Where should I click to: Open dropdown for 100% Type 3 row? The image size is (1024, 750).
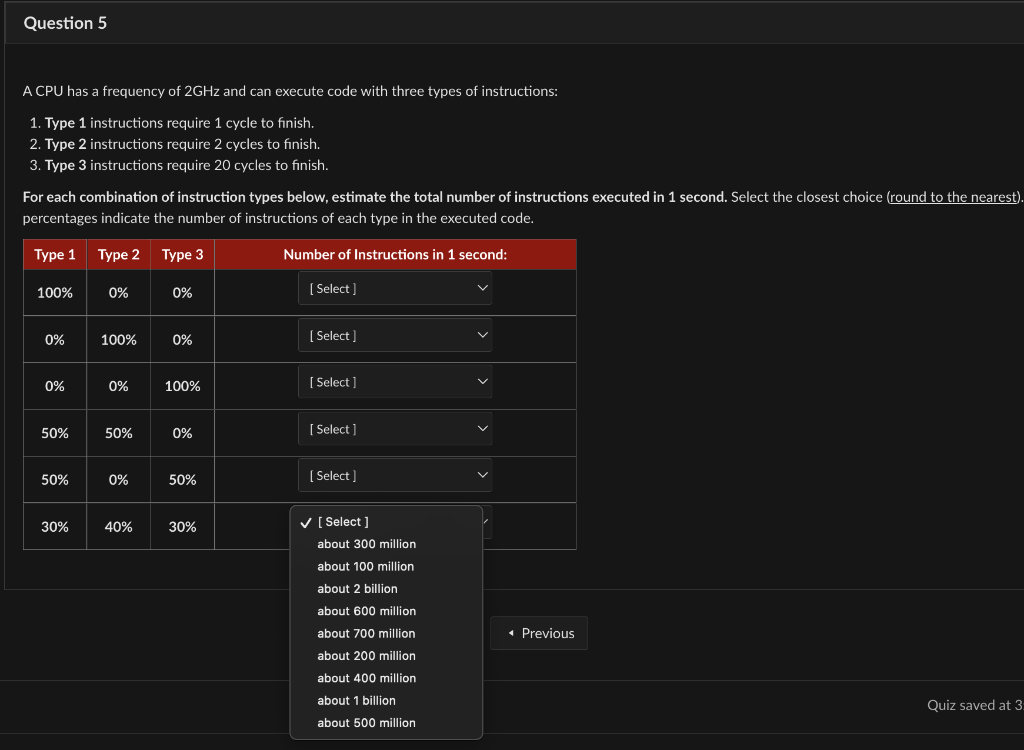(395, 382)
